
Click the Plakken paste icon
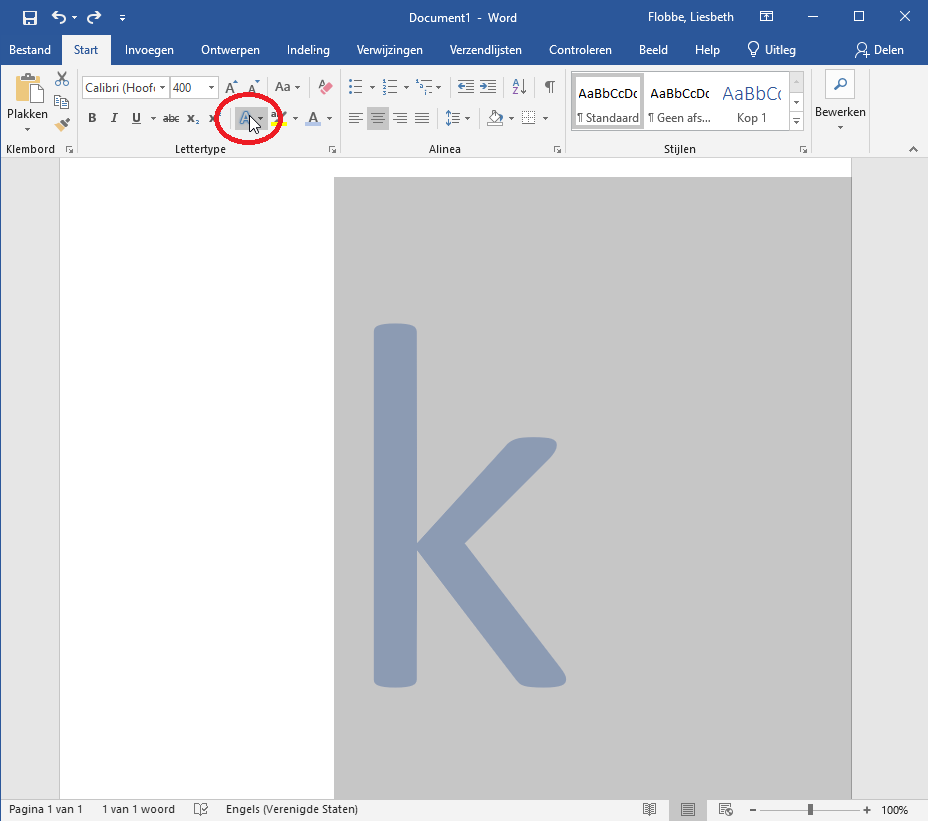(29, 89)
